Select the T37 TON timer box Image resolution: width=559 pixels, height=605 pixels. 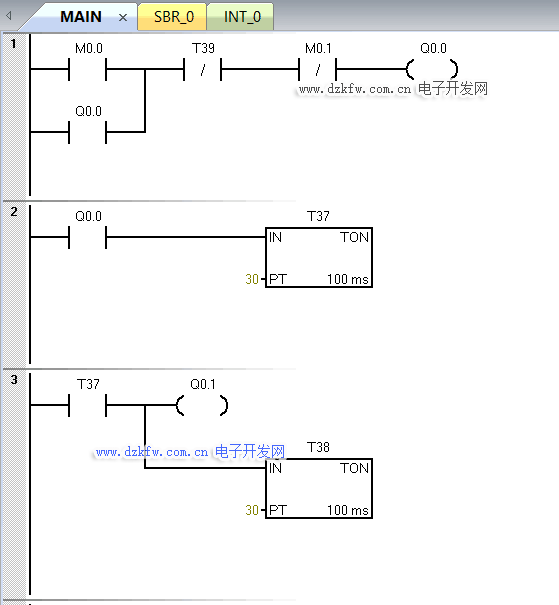pos(319,257)
